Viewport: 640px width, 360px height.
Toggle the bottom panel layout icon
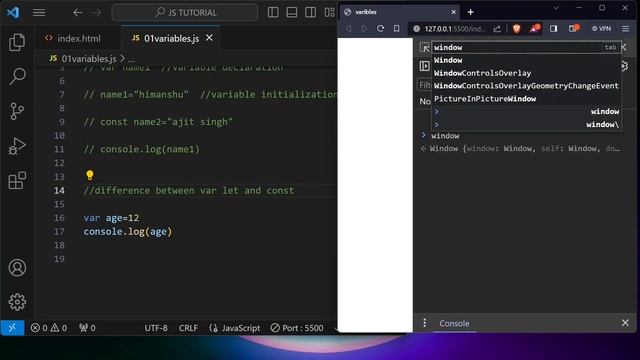(292, 12)
